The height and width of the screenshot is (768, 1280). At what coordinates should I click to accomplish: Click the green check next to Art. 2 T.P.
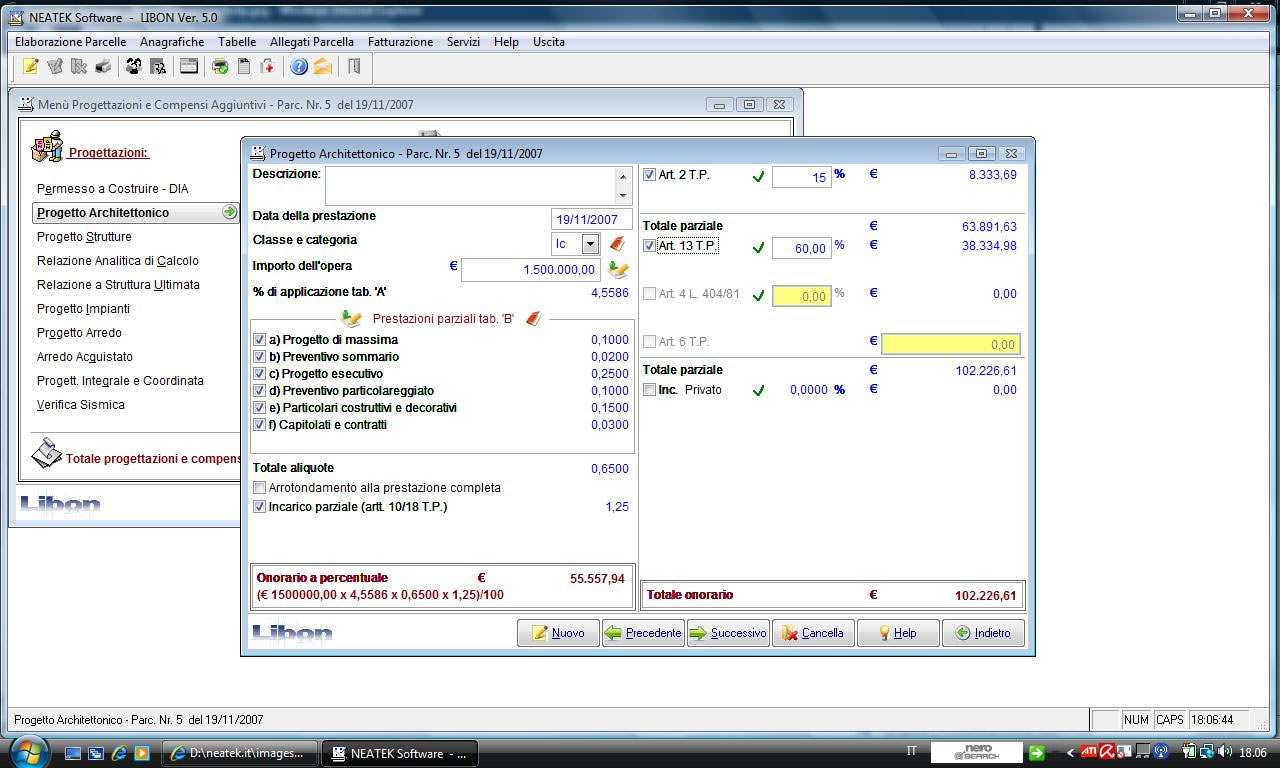tap(758, 177)
